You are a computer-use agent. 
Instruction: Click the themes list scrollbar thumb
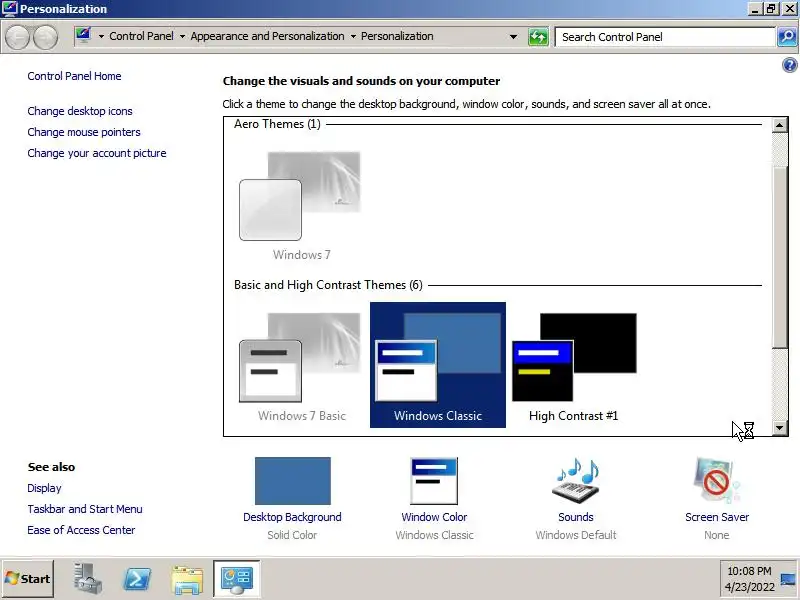point(780,257)
